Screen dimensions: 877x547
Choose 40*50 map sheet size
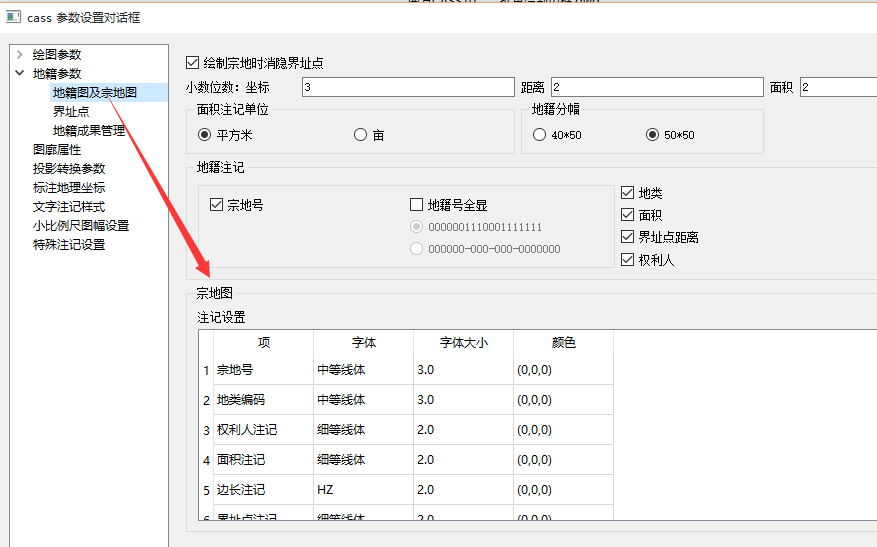click(540, 135)
